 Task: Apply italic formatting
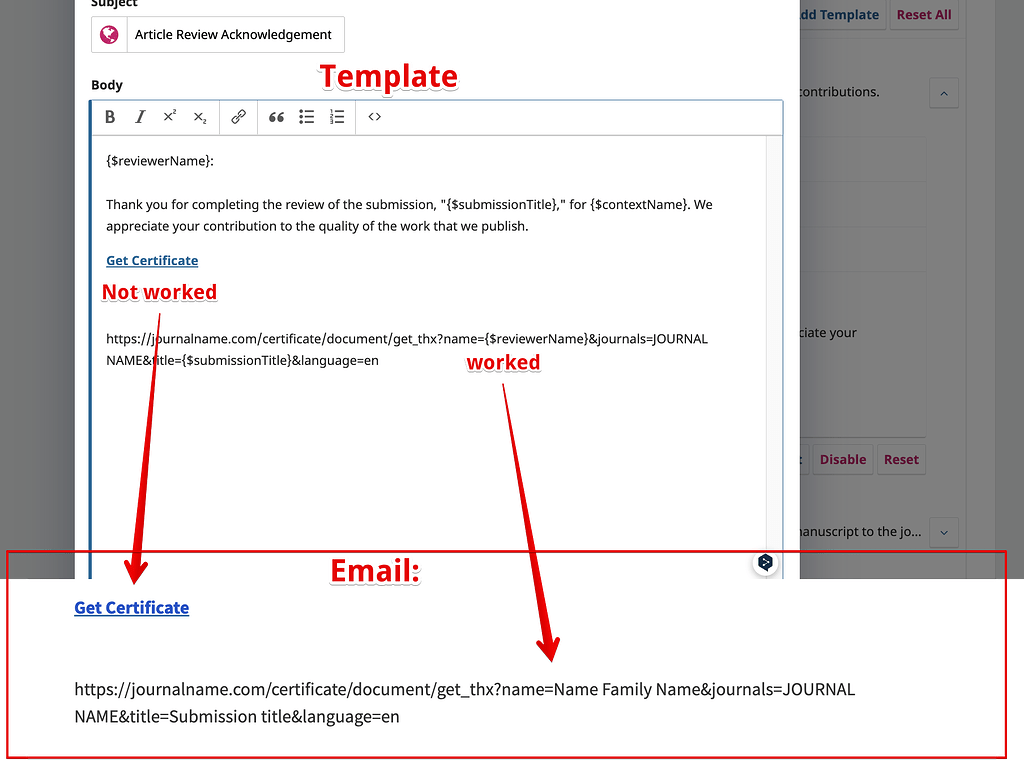[140, 117]
